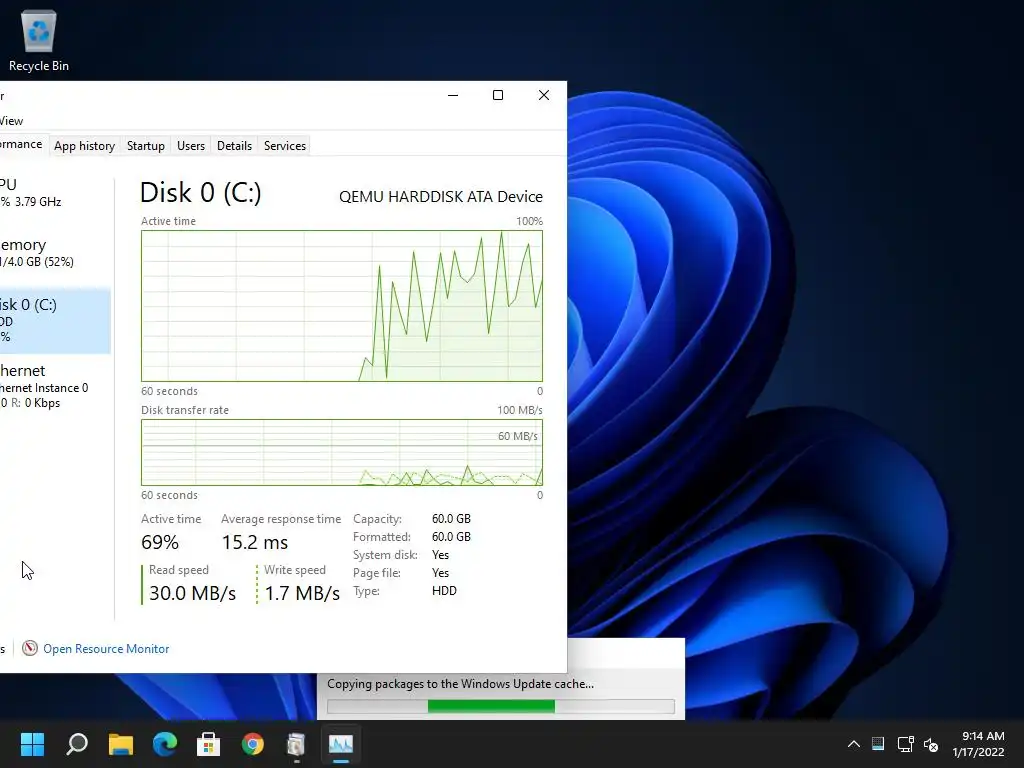Open Resource Monitor link
This screenshot has width=1024, height=768.
(106, 648)
